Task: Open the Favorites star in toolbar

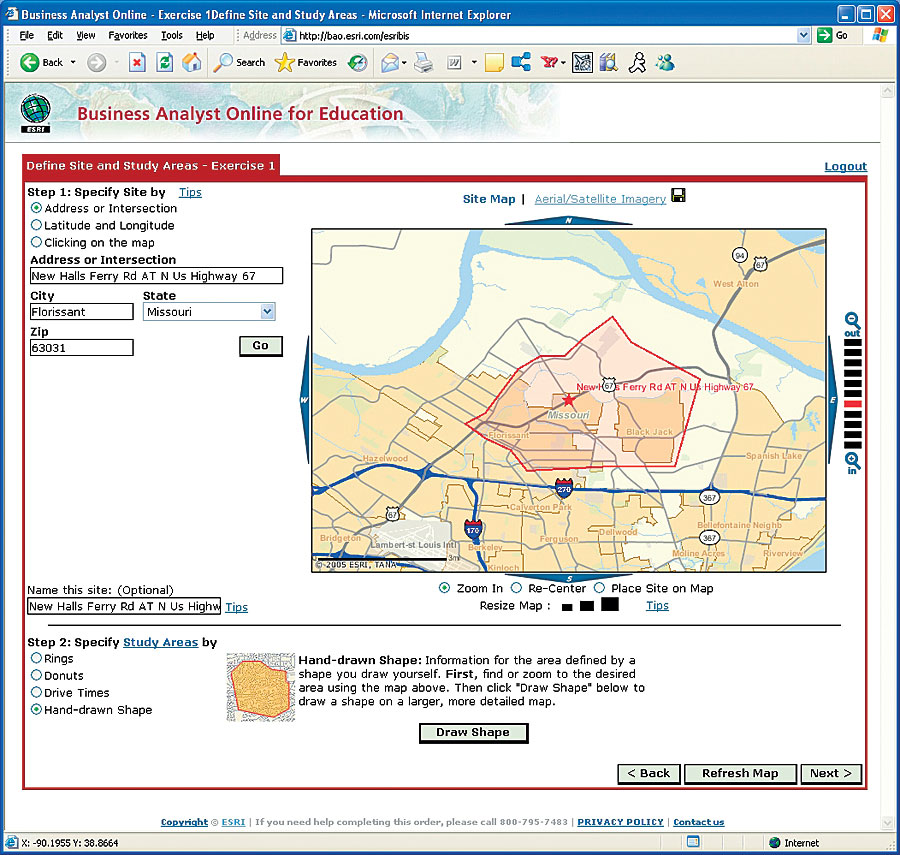Action: click(284, 63)
